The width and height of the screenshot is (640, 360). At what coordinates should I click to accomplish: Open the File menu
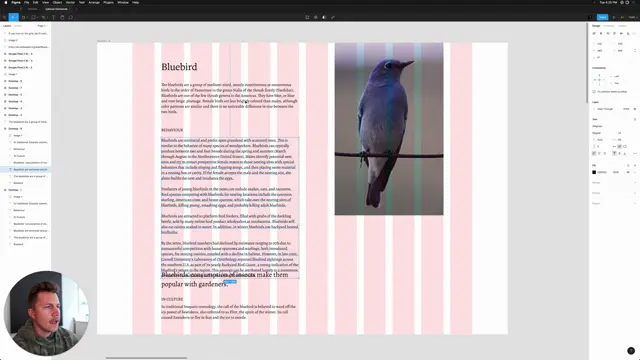(27, 2)
